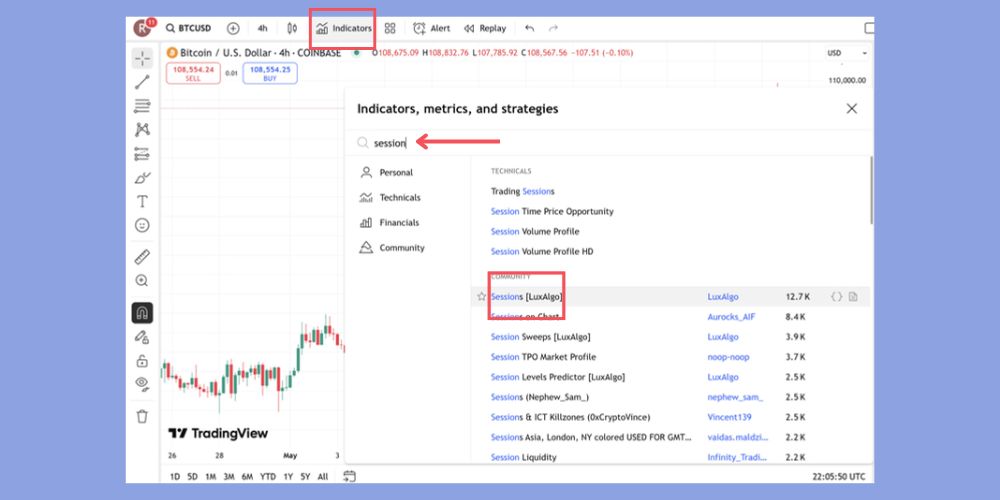This screenshot has width=1000, height=500.
Task: Toggle lock all drawings padlock
Action: tap(142, 361)
